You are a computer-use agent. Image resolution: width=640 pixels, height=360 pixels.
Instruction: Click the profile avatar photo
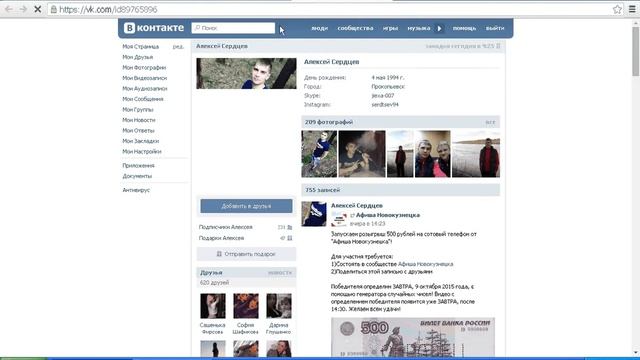[x=246, y=73]
